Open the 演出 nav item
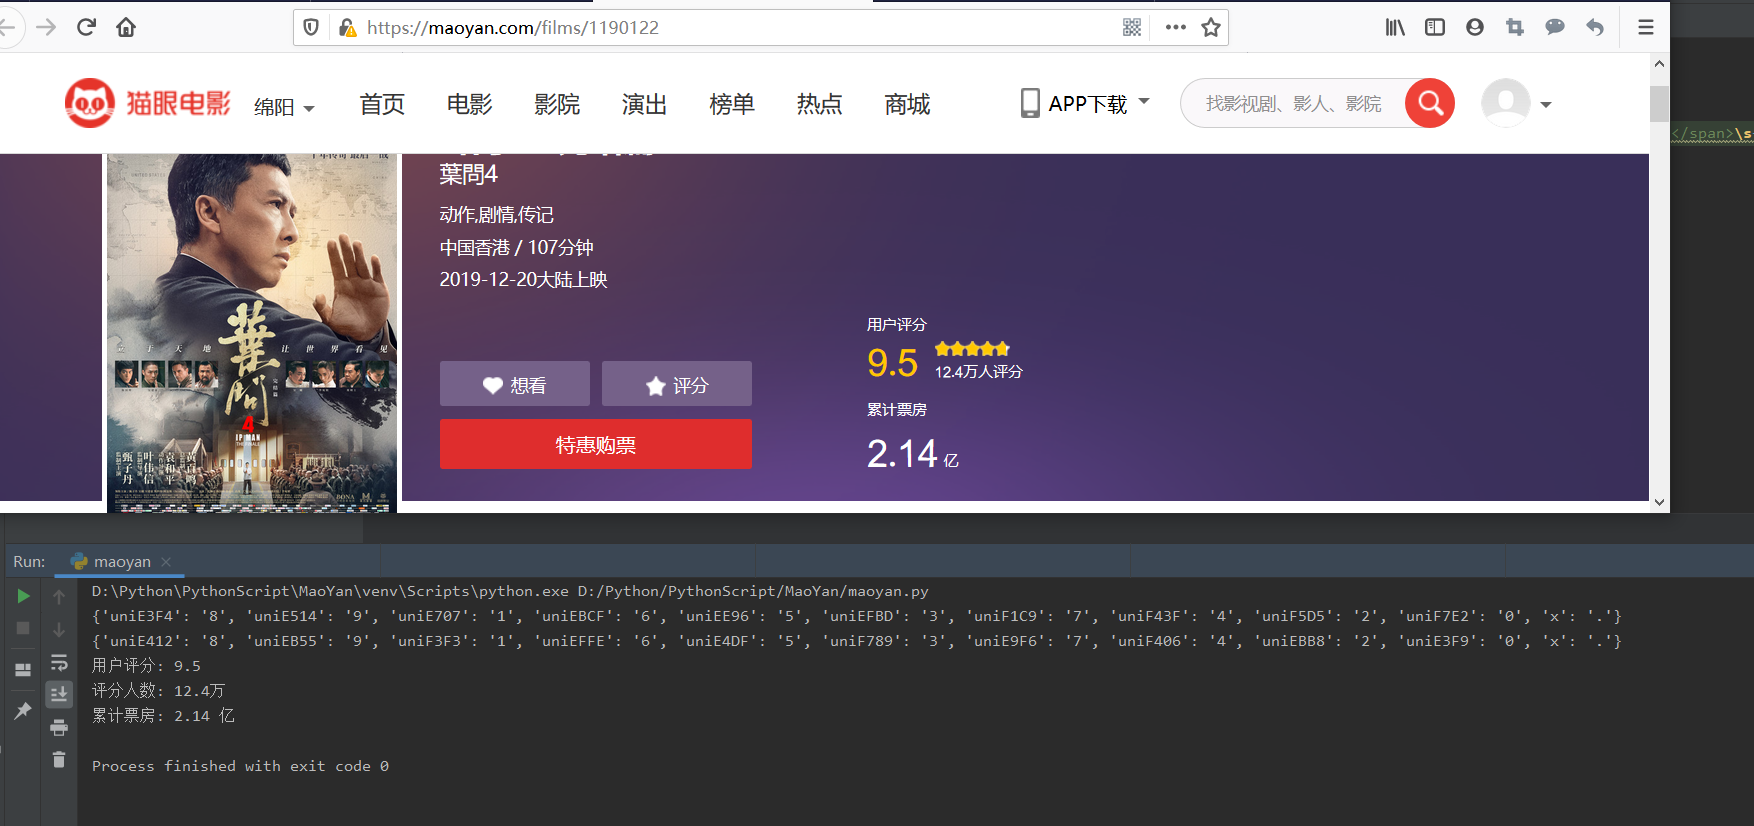Image resolution: width=1754 pixels, height=826 pixels. coord(644,104)
